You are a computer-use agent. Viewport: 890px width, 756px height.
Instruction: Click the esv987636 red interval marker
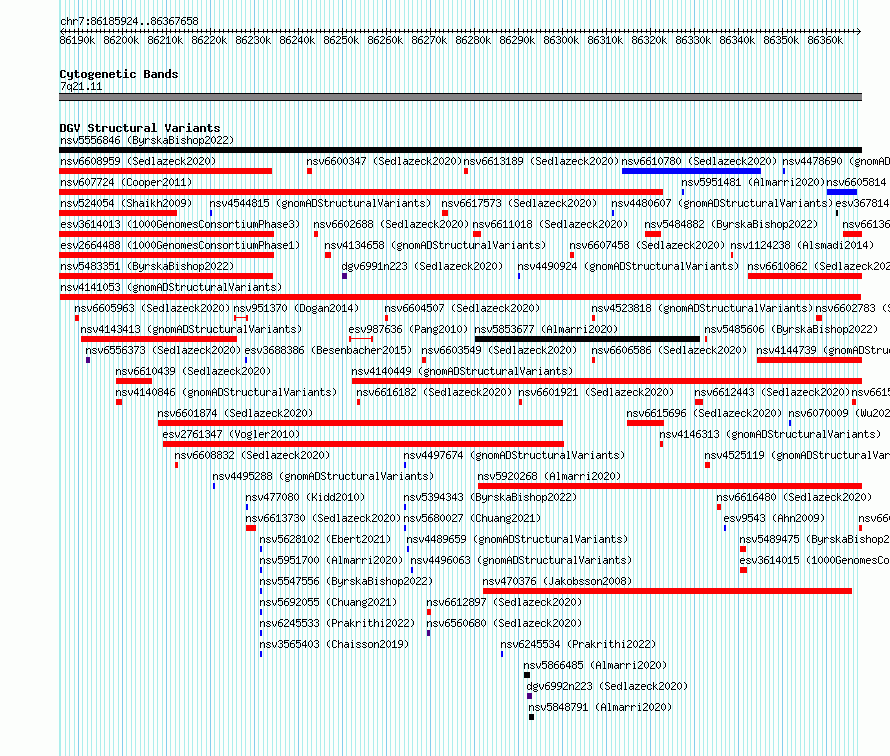click(361, 339)
